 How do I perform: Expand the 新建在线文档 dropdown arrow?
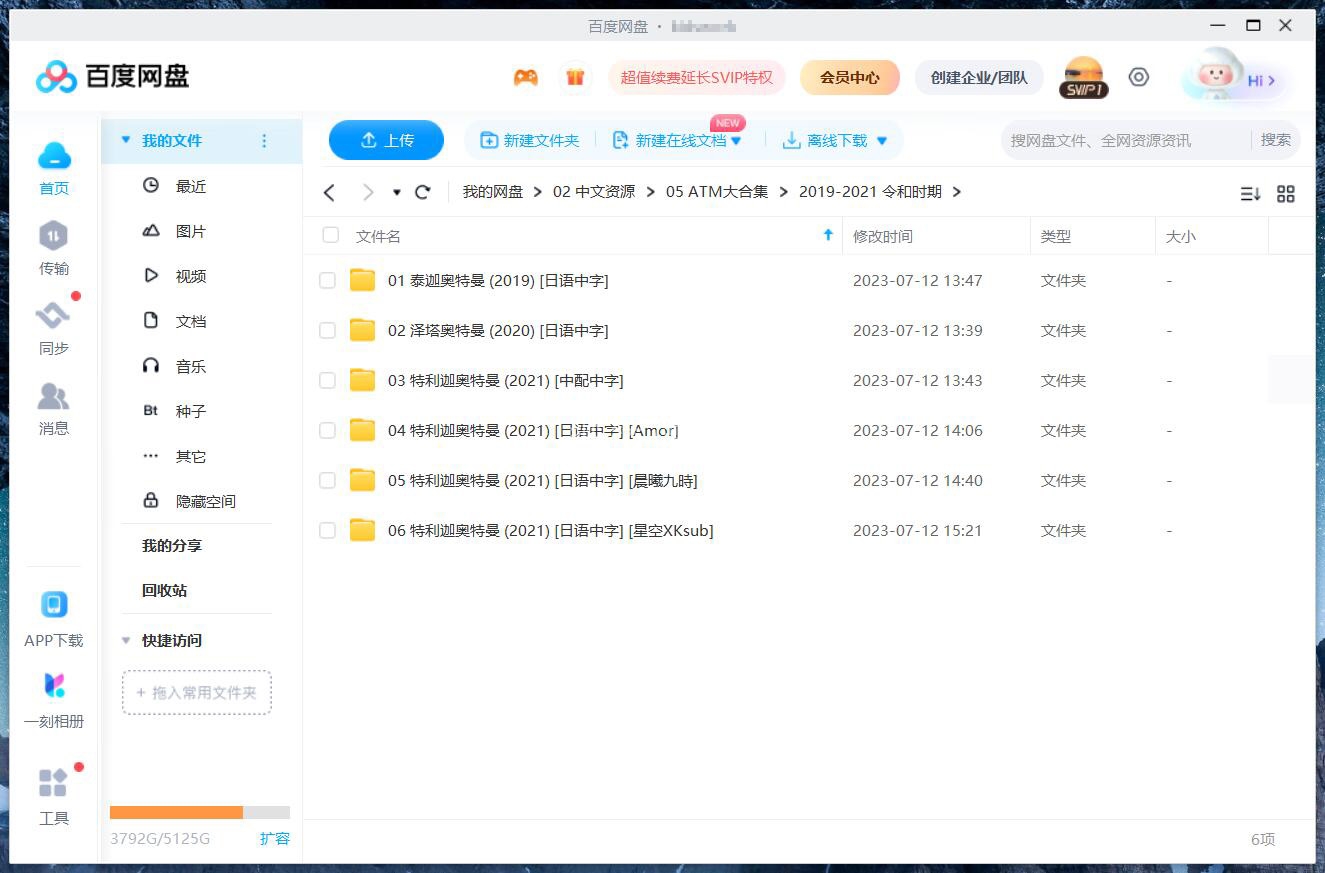click(738, 140)
